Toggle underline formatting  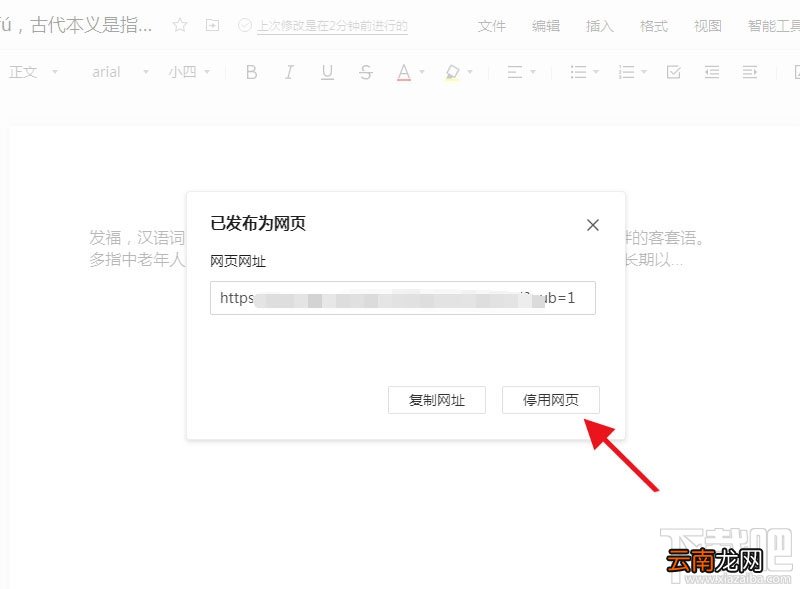click(328, 72)
